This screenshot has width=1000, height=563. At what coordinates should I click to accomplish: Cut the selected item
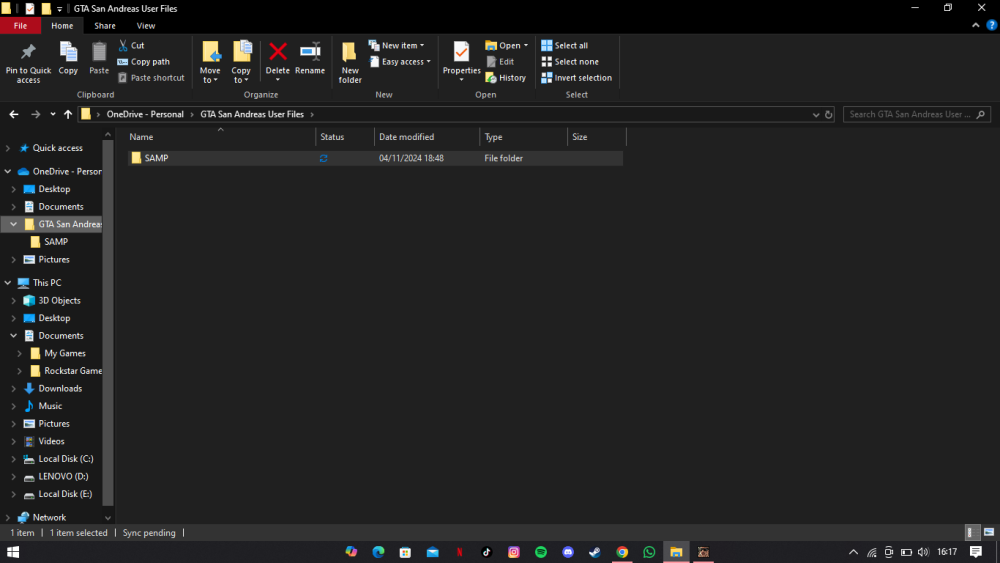click(131, 45)
